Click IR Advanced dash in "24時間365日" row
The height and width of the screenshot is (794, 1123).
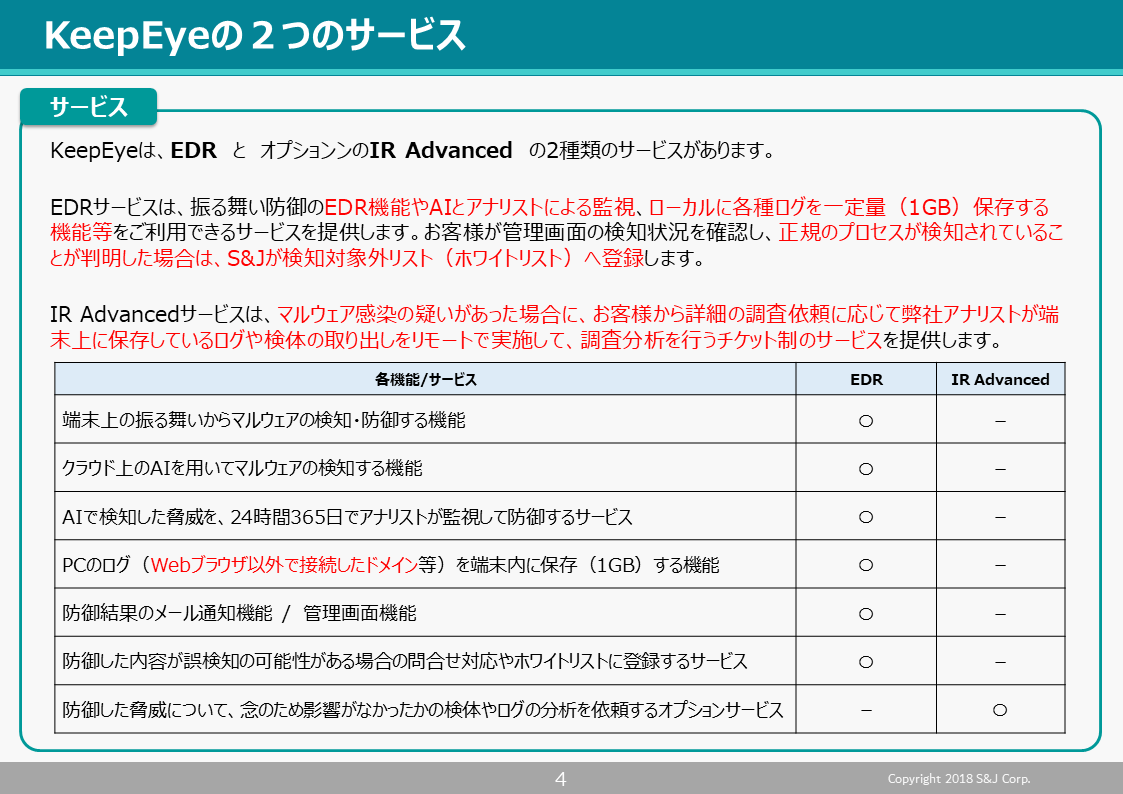pyautogui.click(x=1001, y=517)
